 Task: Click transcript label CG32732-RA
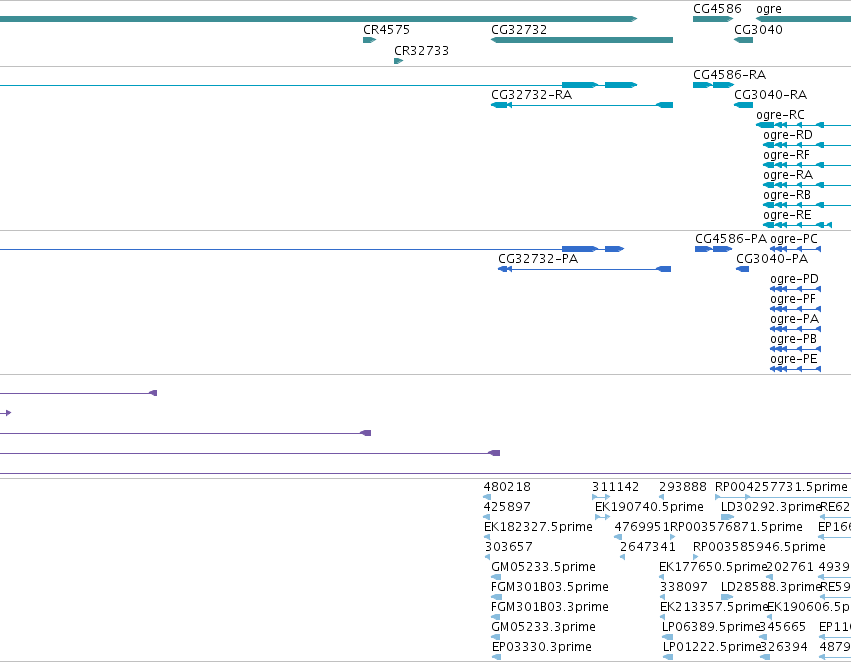531,95
